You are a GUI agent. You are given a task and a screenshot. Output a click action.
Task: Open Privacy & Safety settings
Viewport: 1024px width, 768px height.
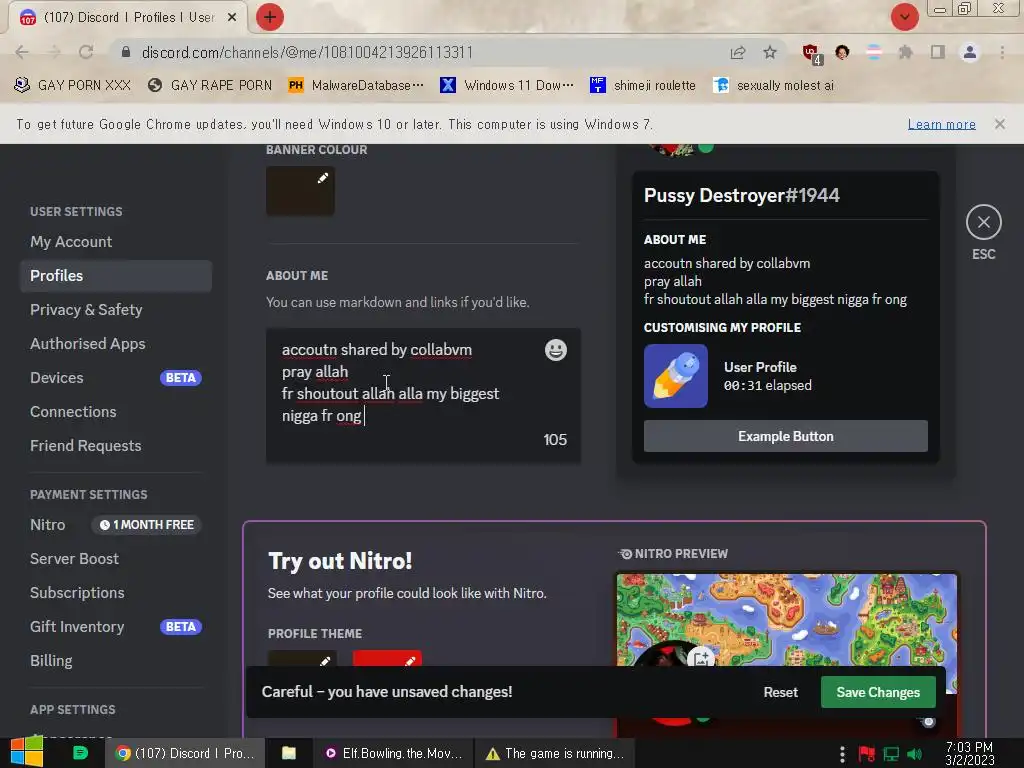[116, 310]
